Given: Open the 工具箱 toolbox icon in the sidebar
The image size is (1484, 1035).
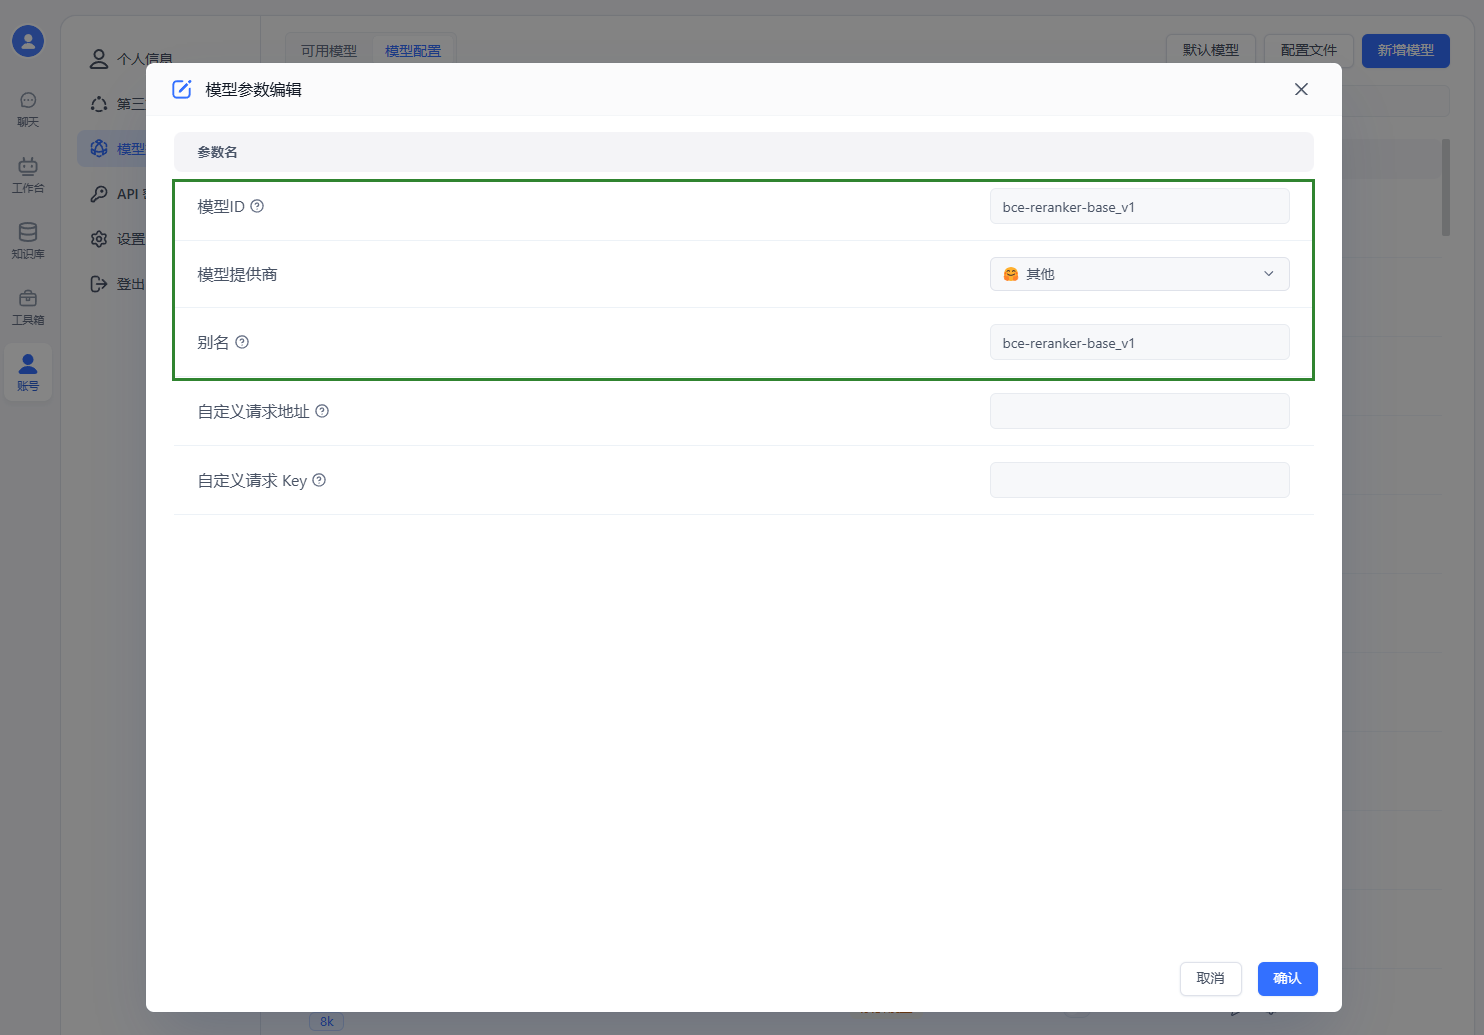Looking at the screenshot, I should pyautogui.click(x=28, y=306).
